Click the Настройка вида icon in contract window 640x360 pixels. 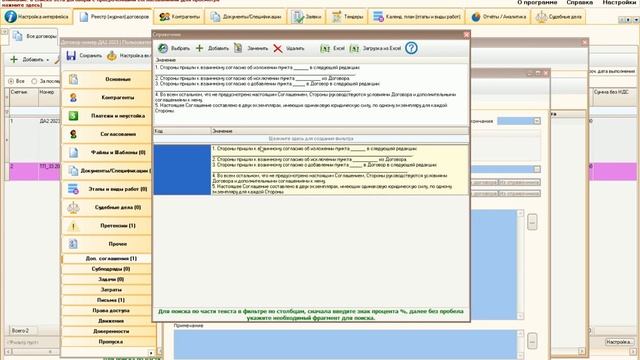pos(111,56)
